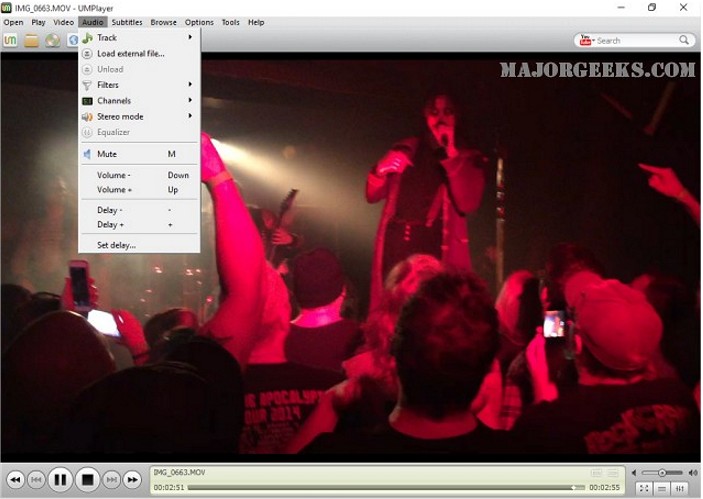Click the Unload menu entry
This screenshot has height=499, width=703.
(x=139, y=69)
